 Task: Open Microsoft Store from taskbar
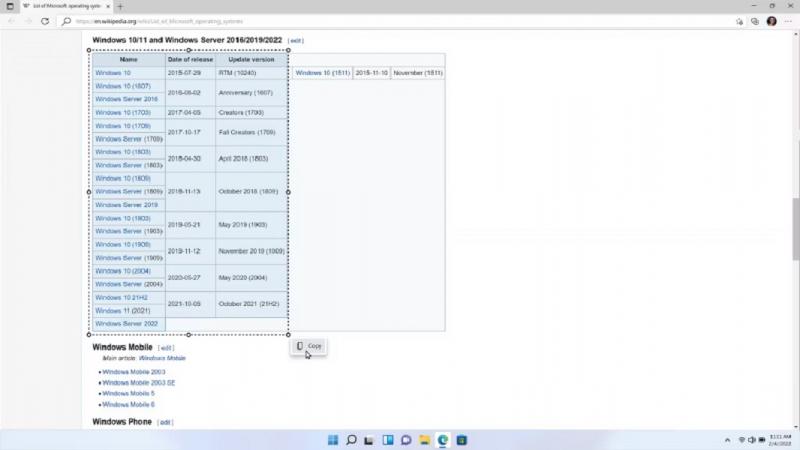461,440
